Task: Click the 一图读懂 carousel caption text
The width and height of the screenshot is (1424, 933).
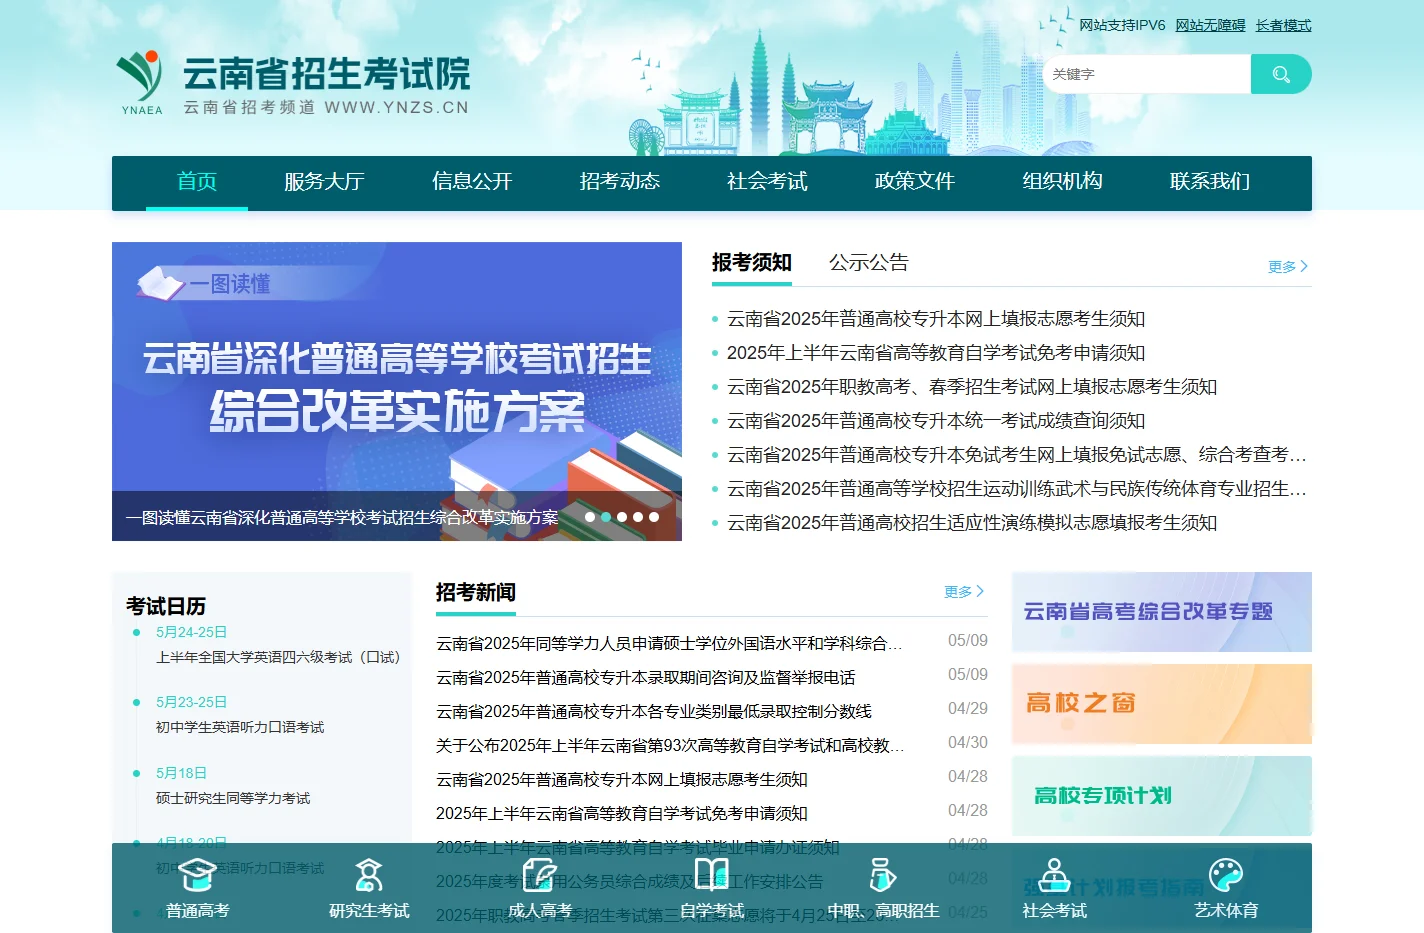Action: tap(342, 517)
